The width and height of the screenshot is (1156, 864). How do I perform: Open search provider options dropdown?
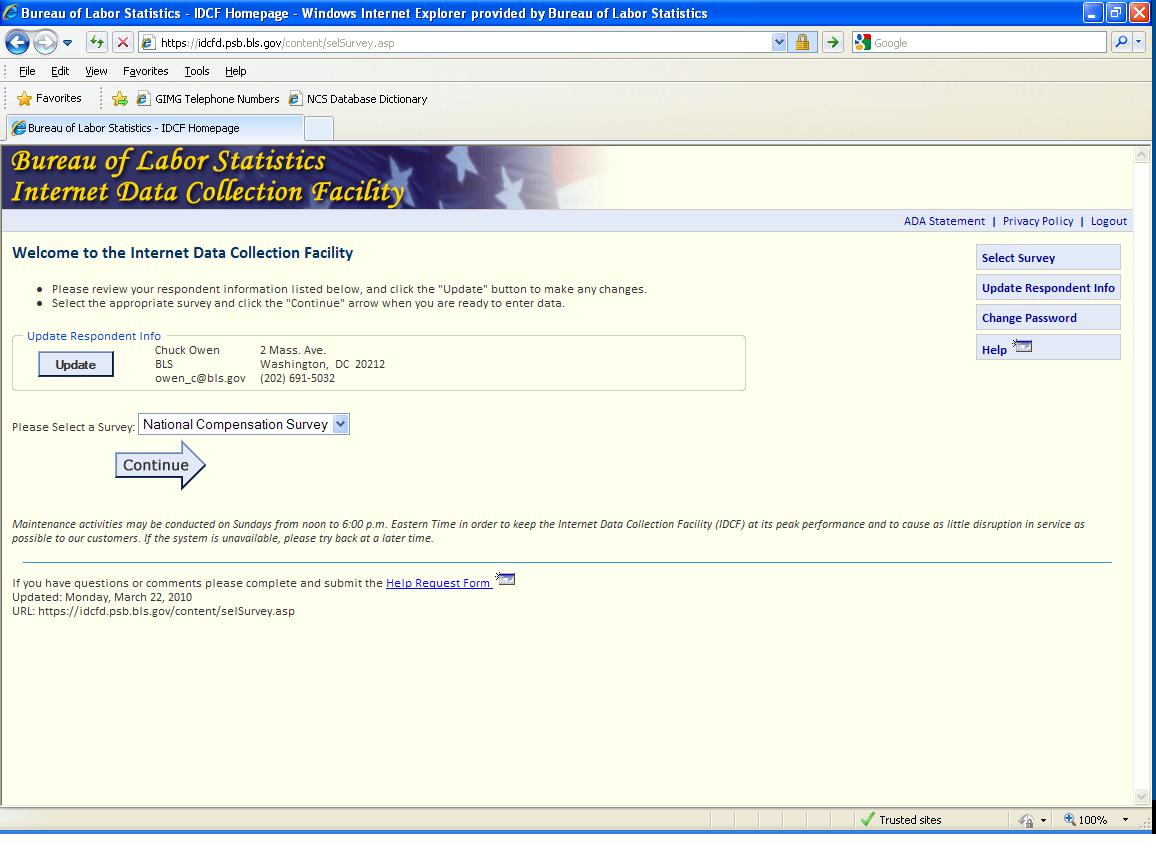(x=1139, y=42)
